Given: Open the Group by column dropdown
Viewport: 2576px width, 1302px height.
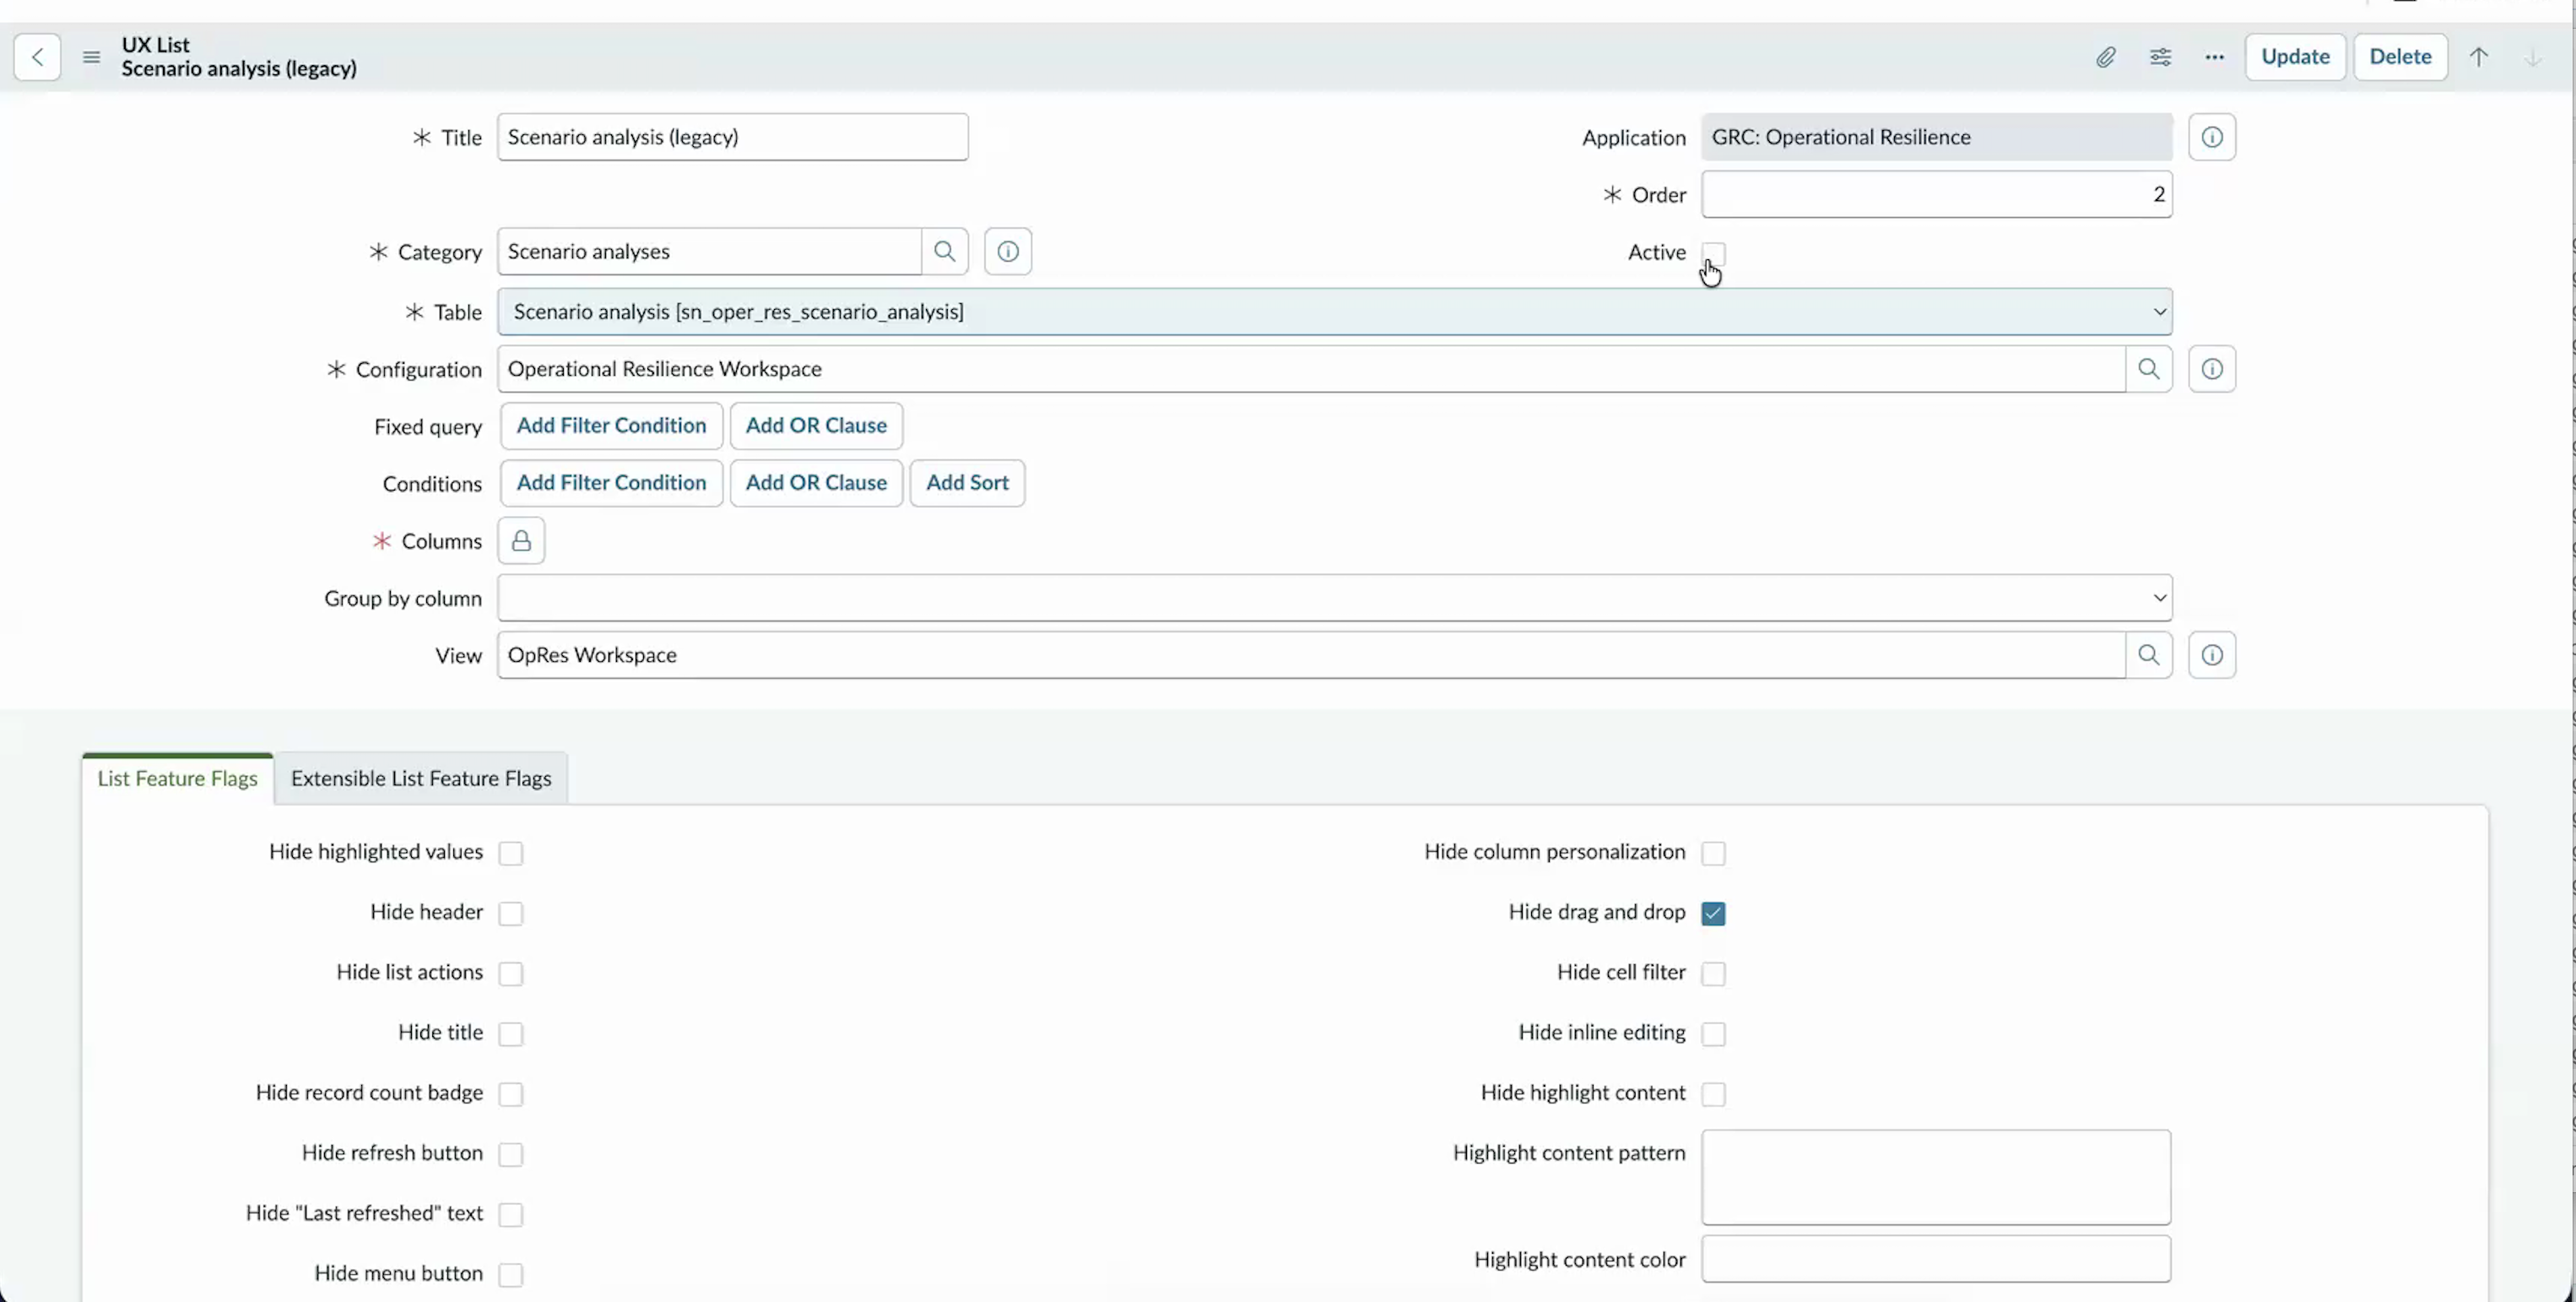Looking at the screenshot, I should coord(1335,598).
